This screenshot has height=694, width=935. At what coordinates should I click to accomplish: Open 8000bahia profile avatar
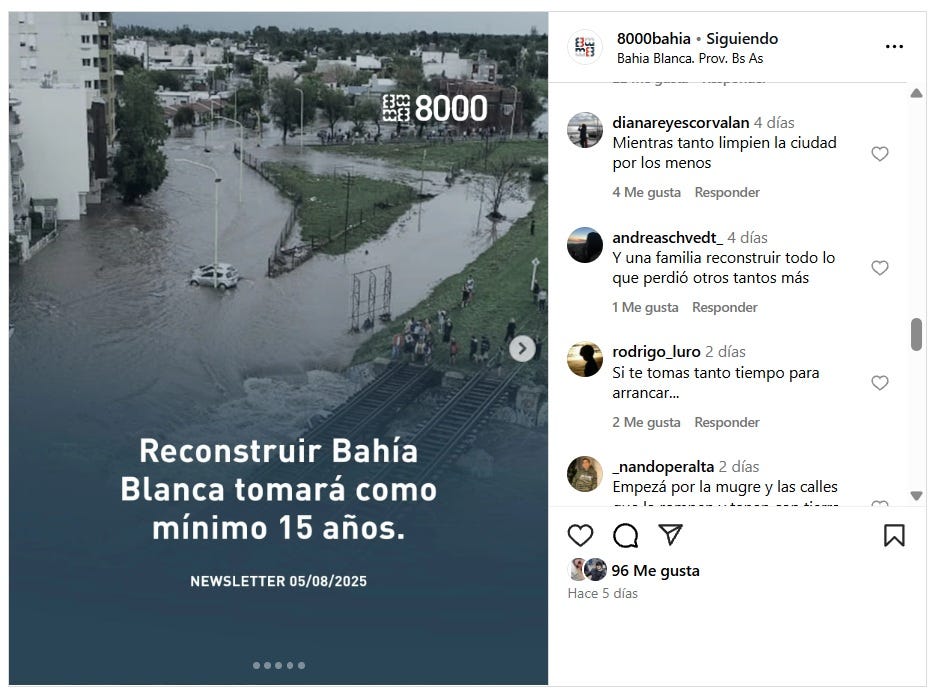click(x=584, y=47)
